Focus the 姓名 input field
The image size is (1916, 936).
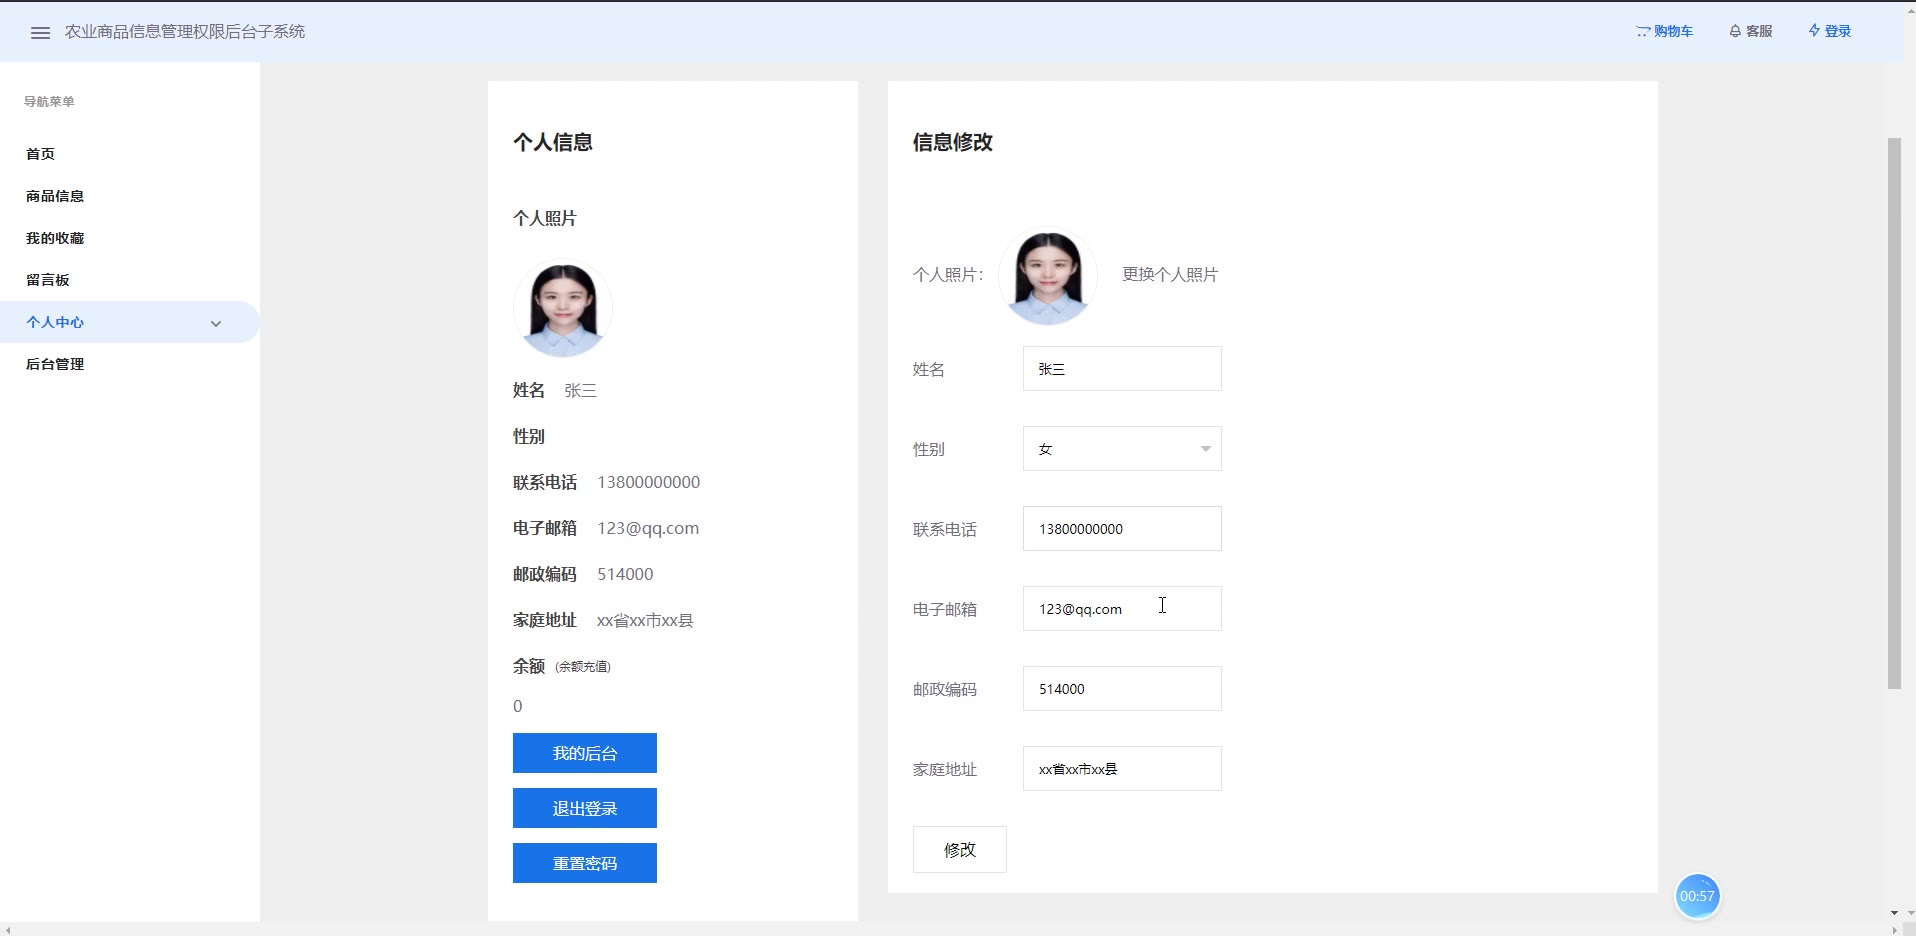(1122, 369)
